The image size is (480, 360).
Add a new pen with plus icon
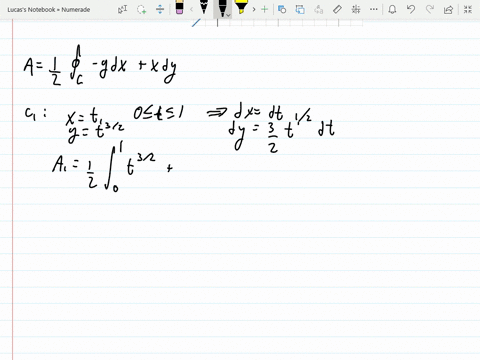click(265, 9)
